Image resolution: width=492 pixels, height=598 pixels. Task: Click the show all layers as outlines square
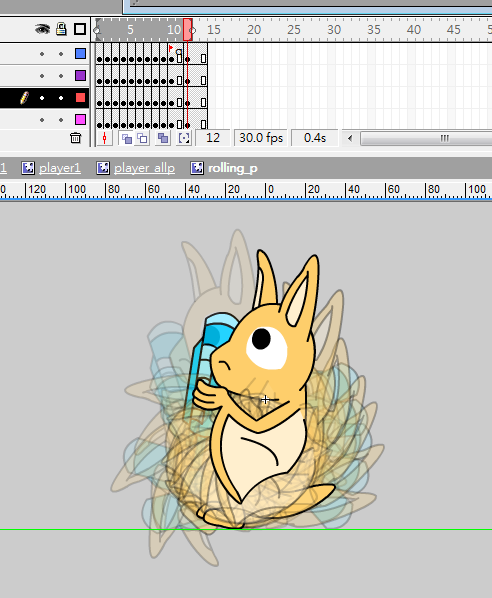tap(80, 29)
